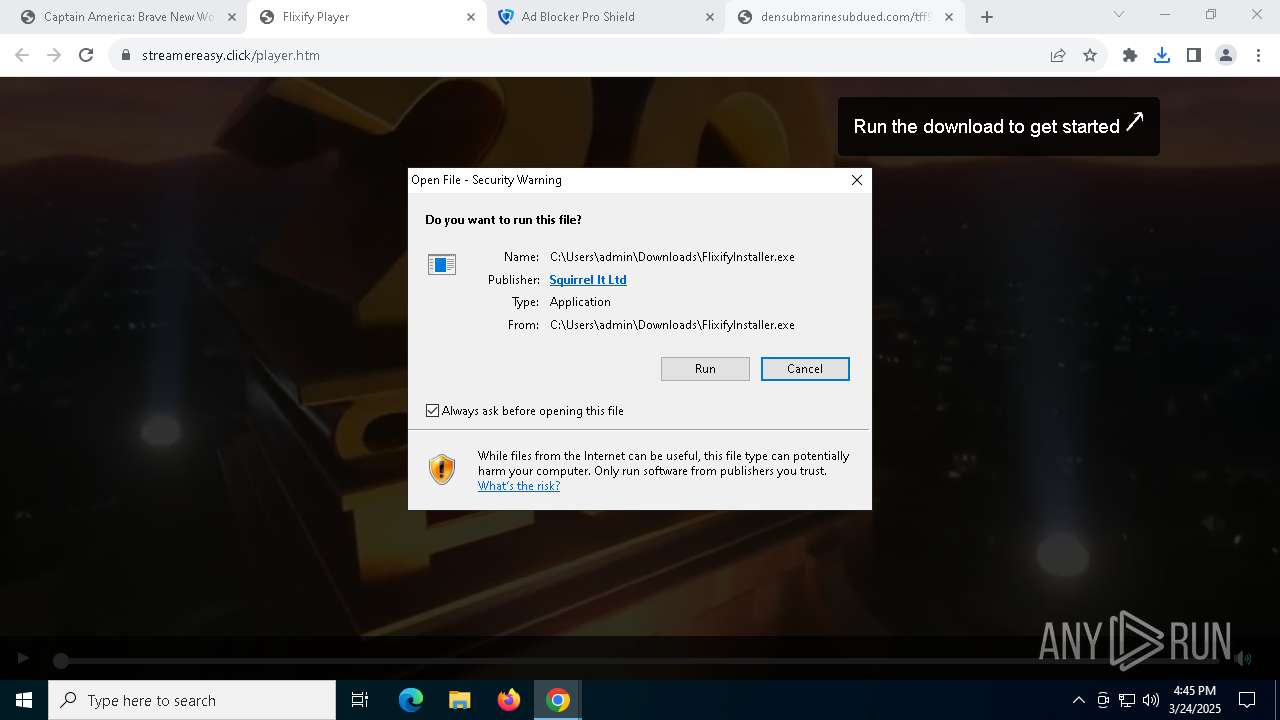Open the Squirrel It Ltd publisher link
The image size is (1280, 720).
(x=588, y=280)
